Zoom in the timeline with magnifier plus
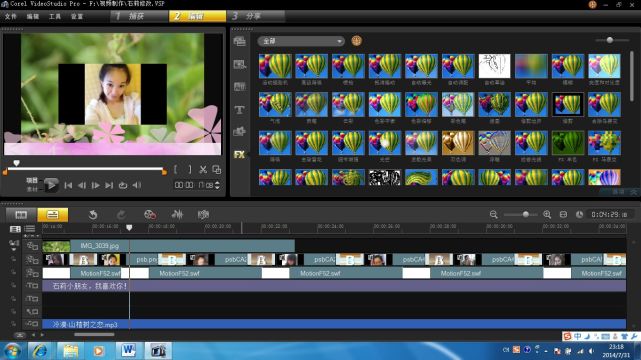This screenshot has width=641, height=360. tap(547, 215)
